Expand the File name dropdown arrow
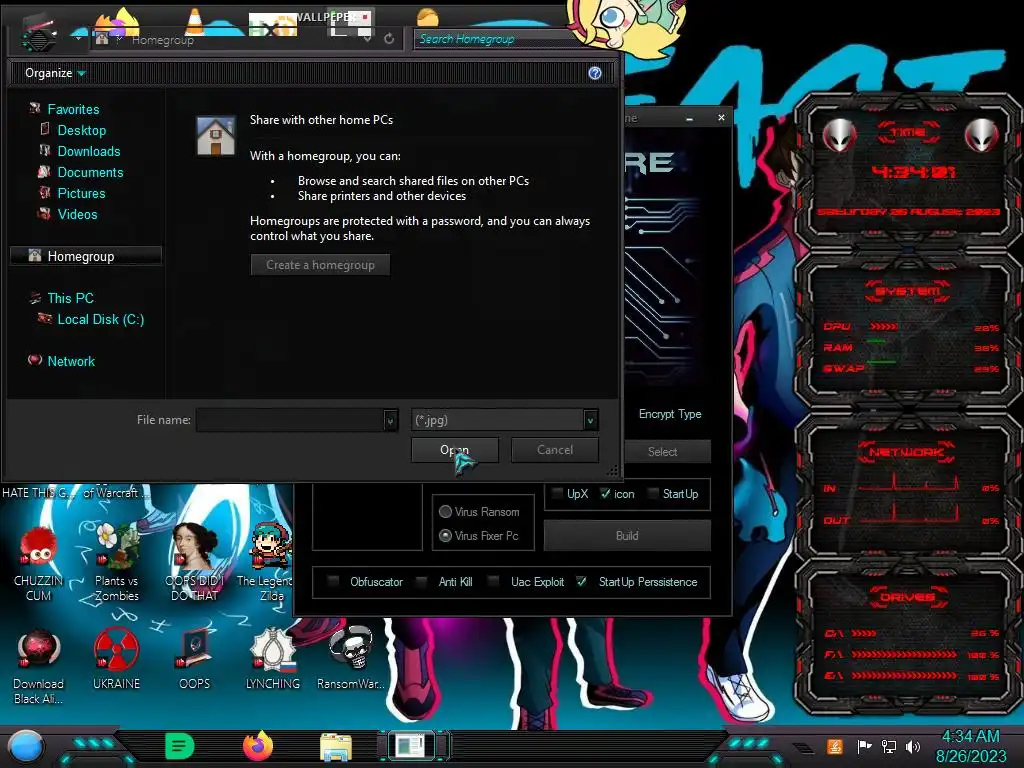 click(x=390, y=421)
